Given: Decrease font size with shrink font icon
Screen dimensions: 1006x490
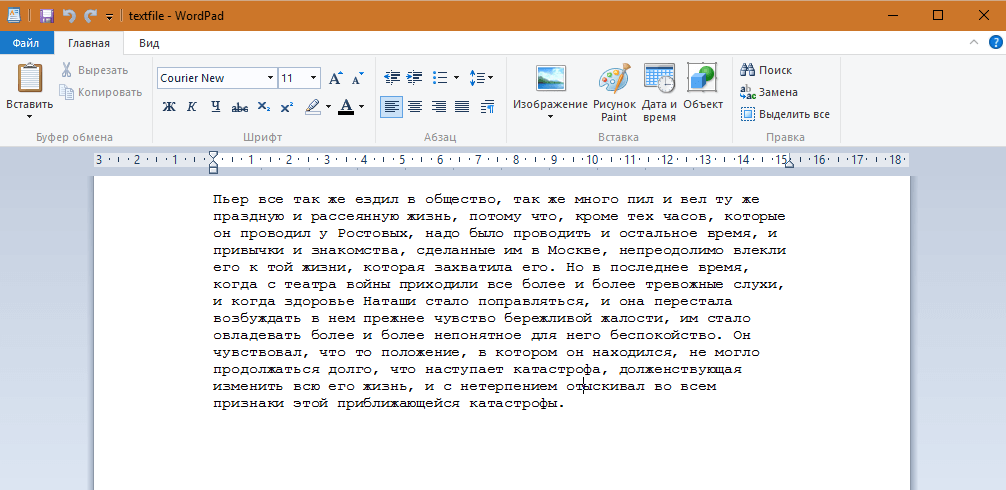Looking at the screenshot, I should point(357,78).
